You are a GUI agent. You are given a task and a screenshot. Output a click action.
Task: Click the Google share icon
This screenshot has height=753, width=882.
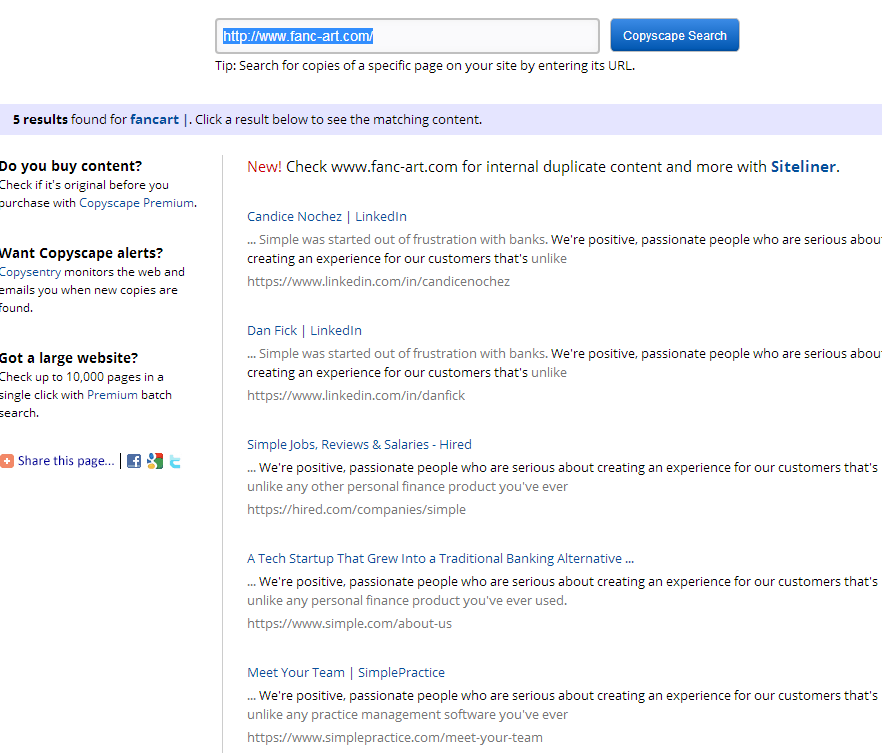(x=155, y=461)
